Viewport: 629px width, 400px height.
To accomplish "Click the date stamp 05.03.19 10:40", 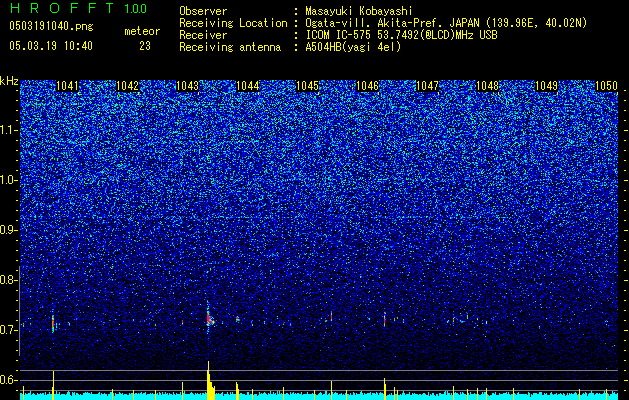I will 51,46.
